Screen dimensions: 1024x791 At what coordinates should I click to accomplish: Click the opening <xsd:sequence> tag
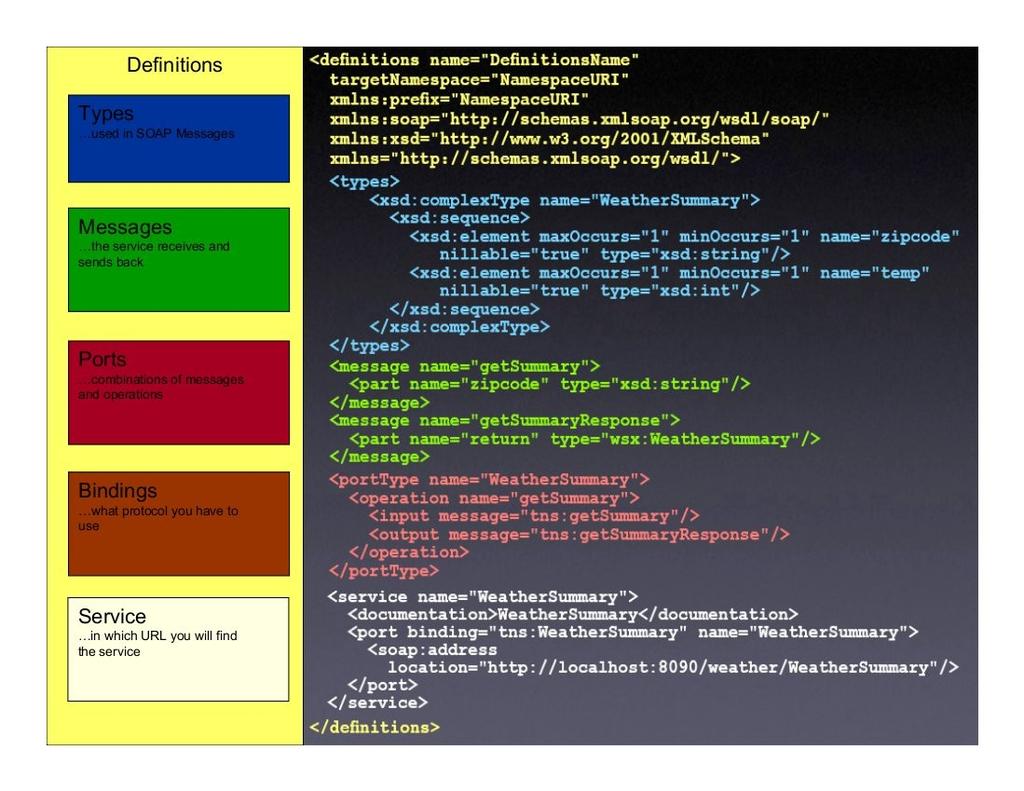click(x=459, y=218)
